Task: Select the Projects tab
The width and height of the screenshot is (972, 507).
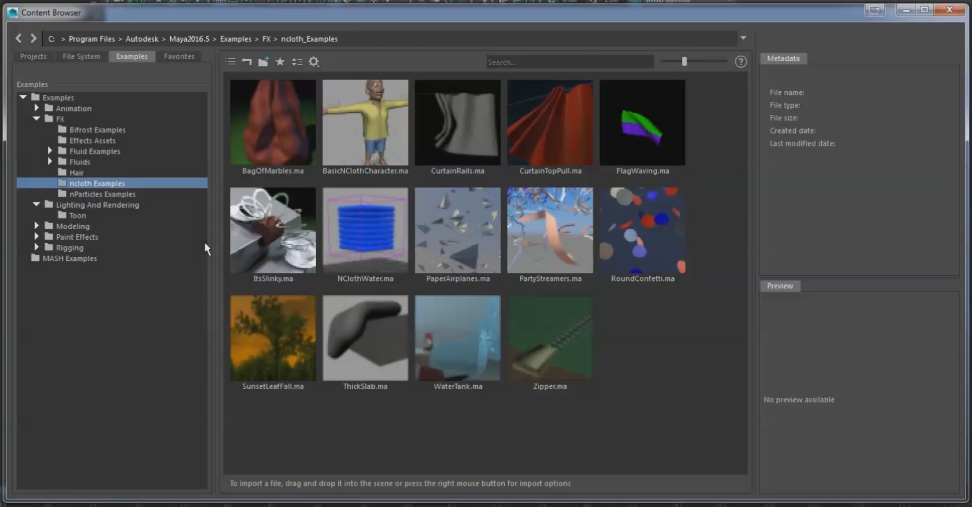Action: click(x=33, y=57)
